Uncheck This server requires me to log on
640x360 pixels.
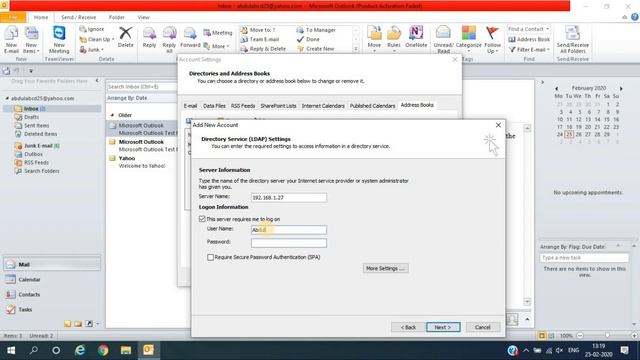click(x=202, y=219)
